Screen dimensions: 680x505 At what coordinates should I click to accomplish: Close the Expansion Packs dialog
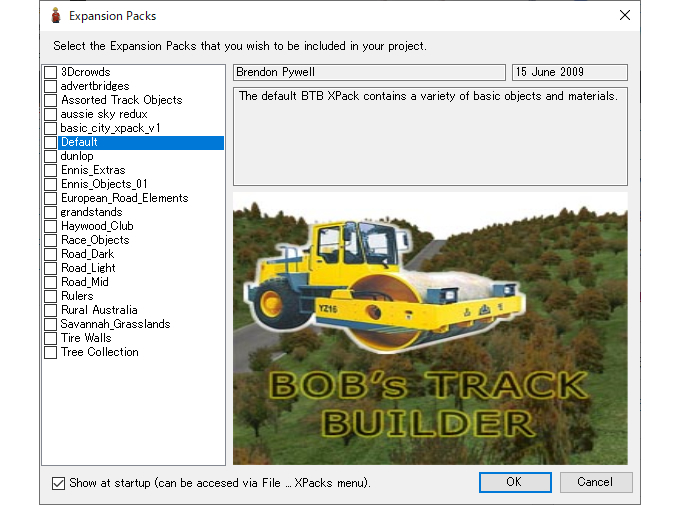[x=624, y=15]
